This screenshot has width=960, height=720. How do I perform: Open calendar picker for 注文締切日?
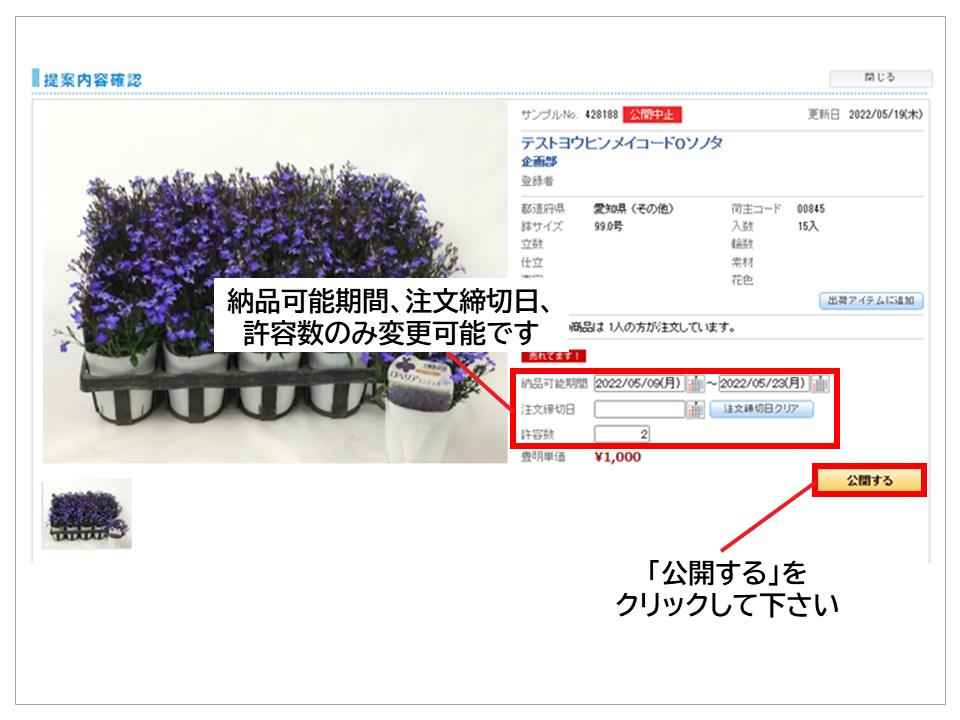point(695,409)
